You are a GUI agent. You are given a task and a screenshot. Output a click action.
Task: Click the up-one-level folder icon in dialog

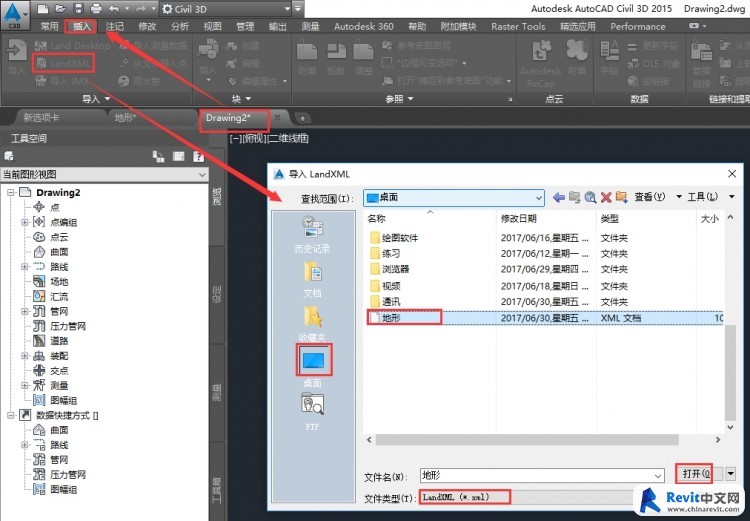click(x=574, y=197)
